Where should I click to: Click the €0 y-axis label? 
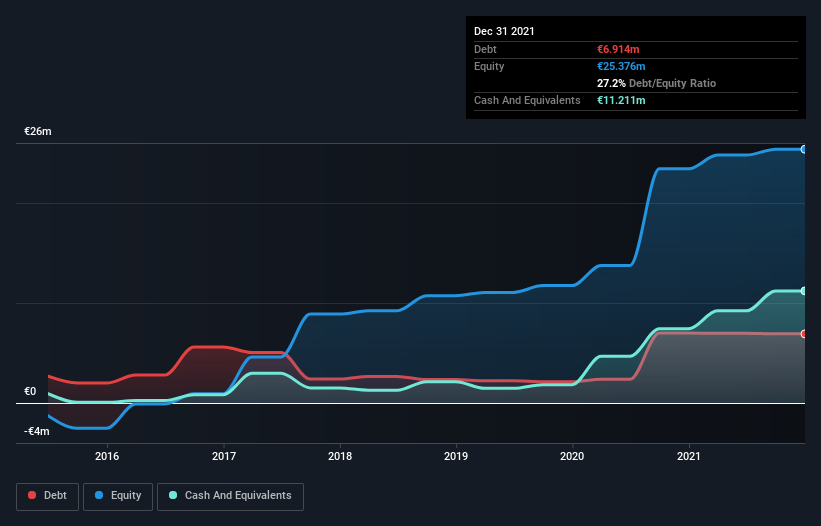point(30,391)
